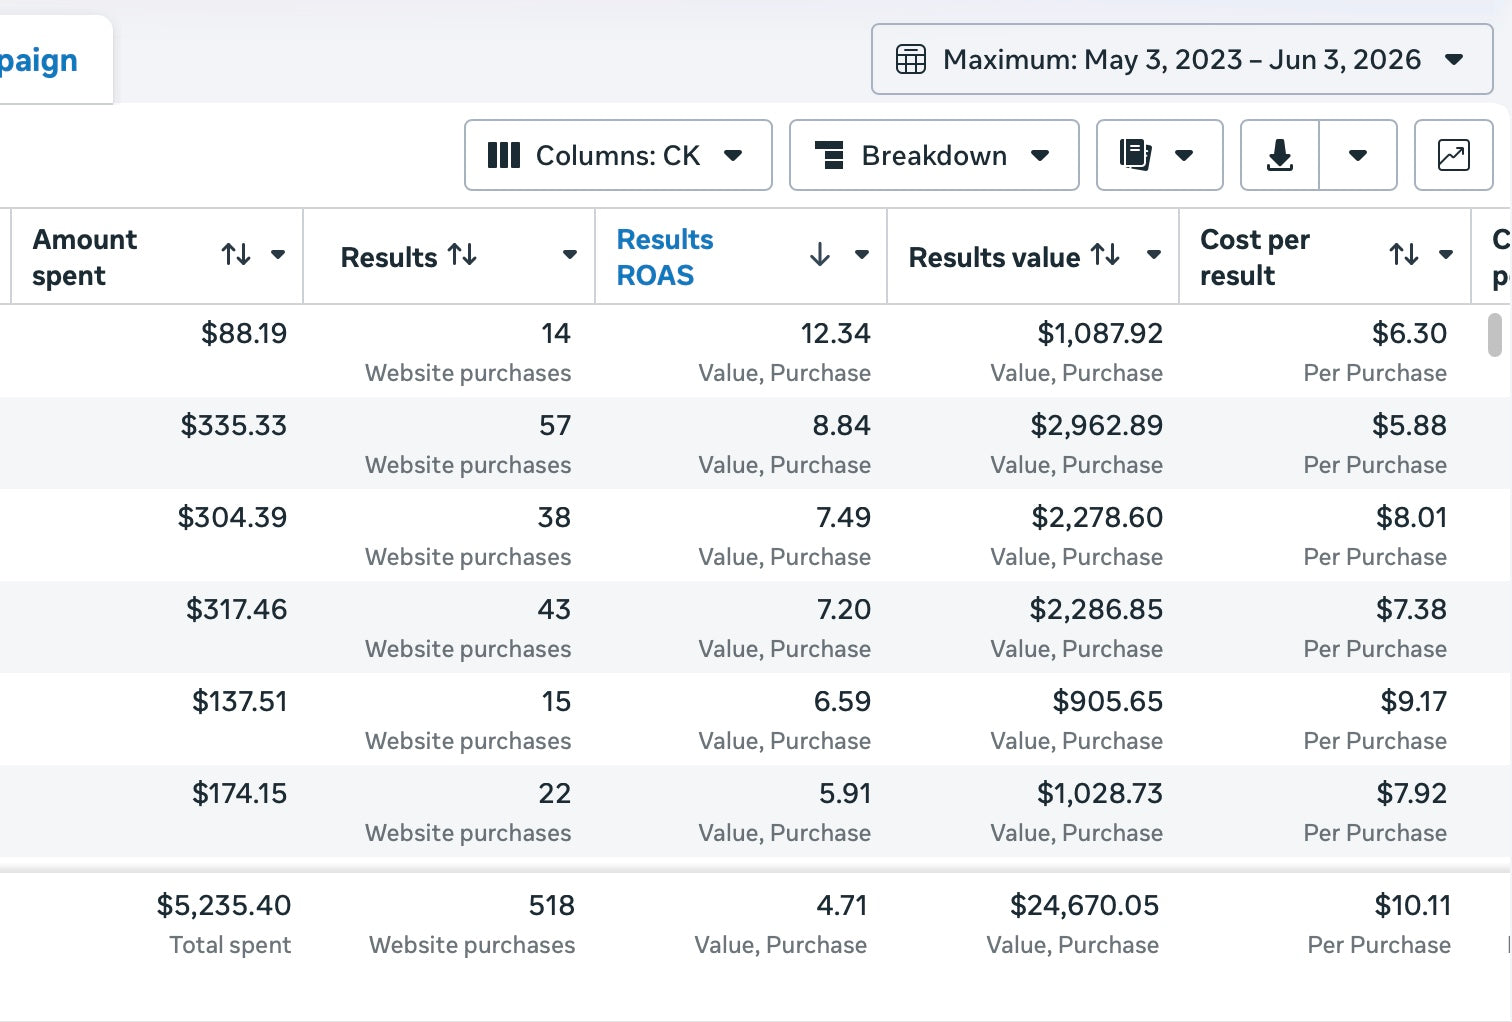
Task: Select the $10.11 total cost per result
Action: pyautogui.click(x=1413, y=905)
